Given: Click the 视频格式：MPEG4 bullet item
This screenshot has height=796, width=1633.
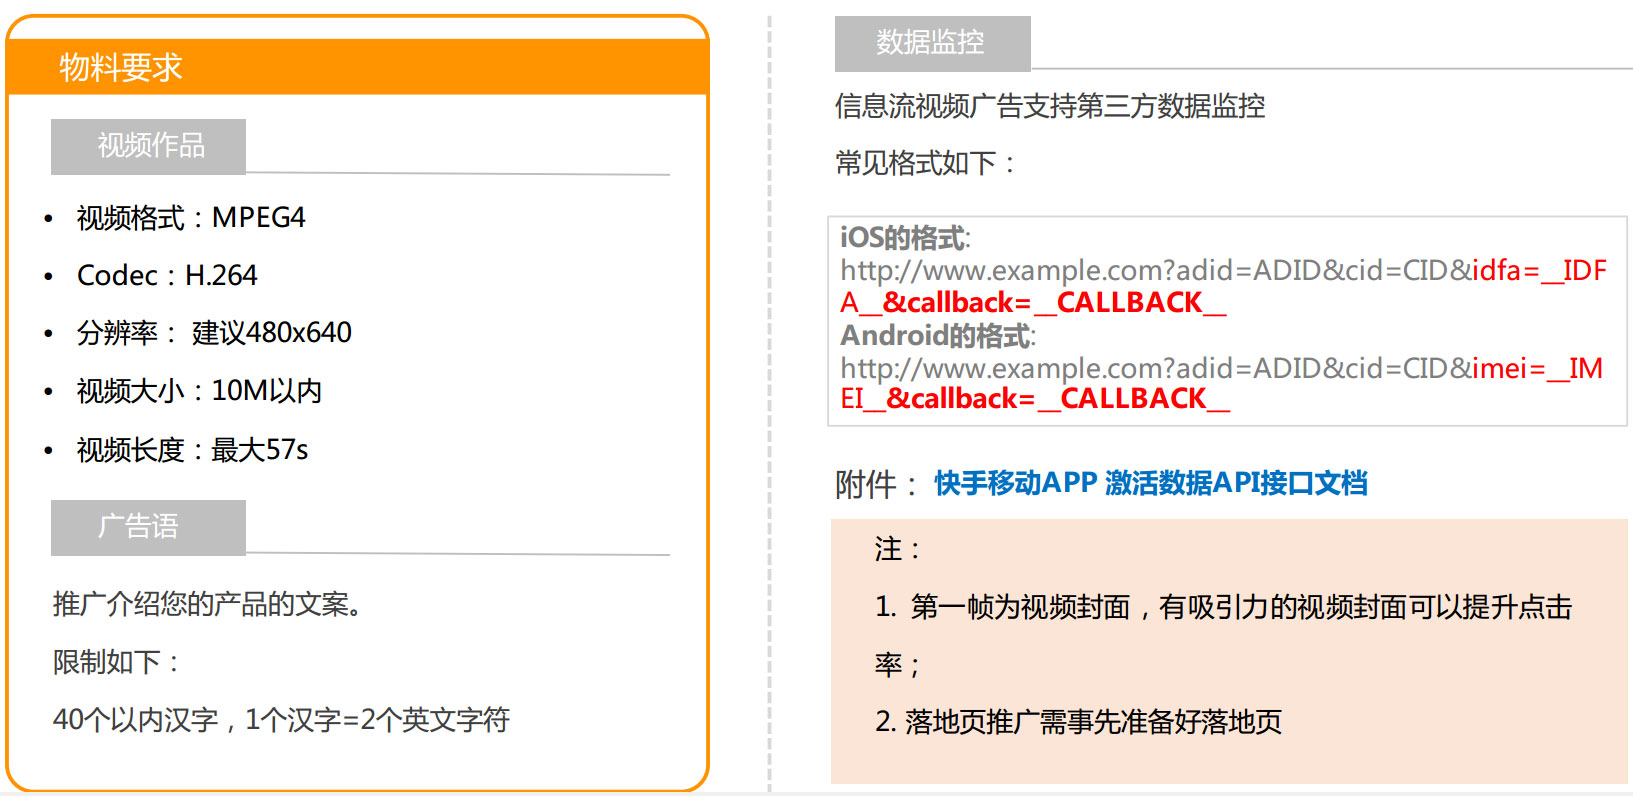Looking at the screenshot, I should coord(191,218).
